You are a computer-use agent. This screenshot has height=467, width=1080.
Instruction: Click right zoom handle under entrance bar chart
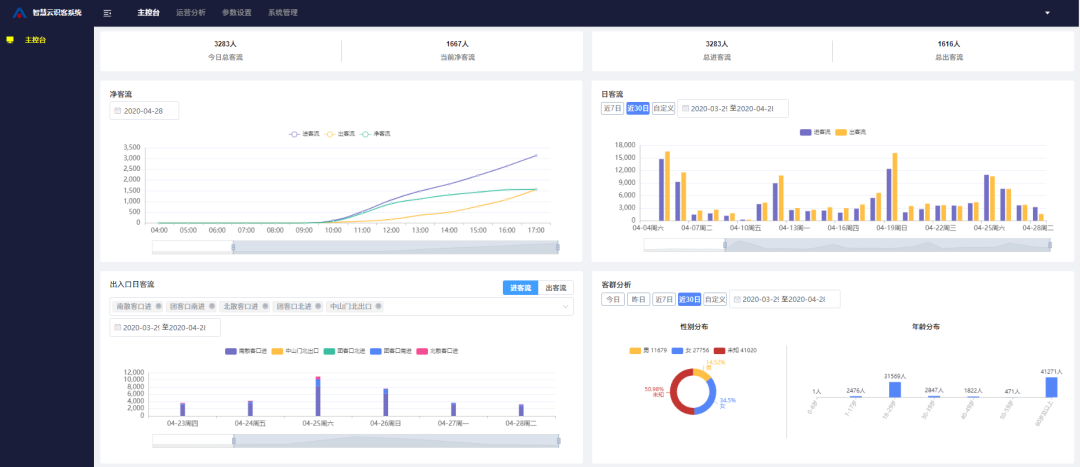click(x=558, y=441)
